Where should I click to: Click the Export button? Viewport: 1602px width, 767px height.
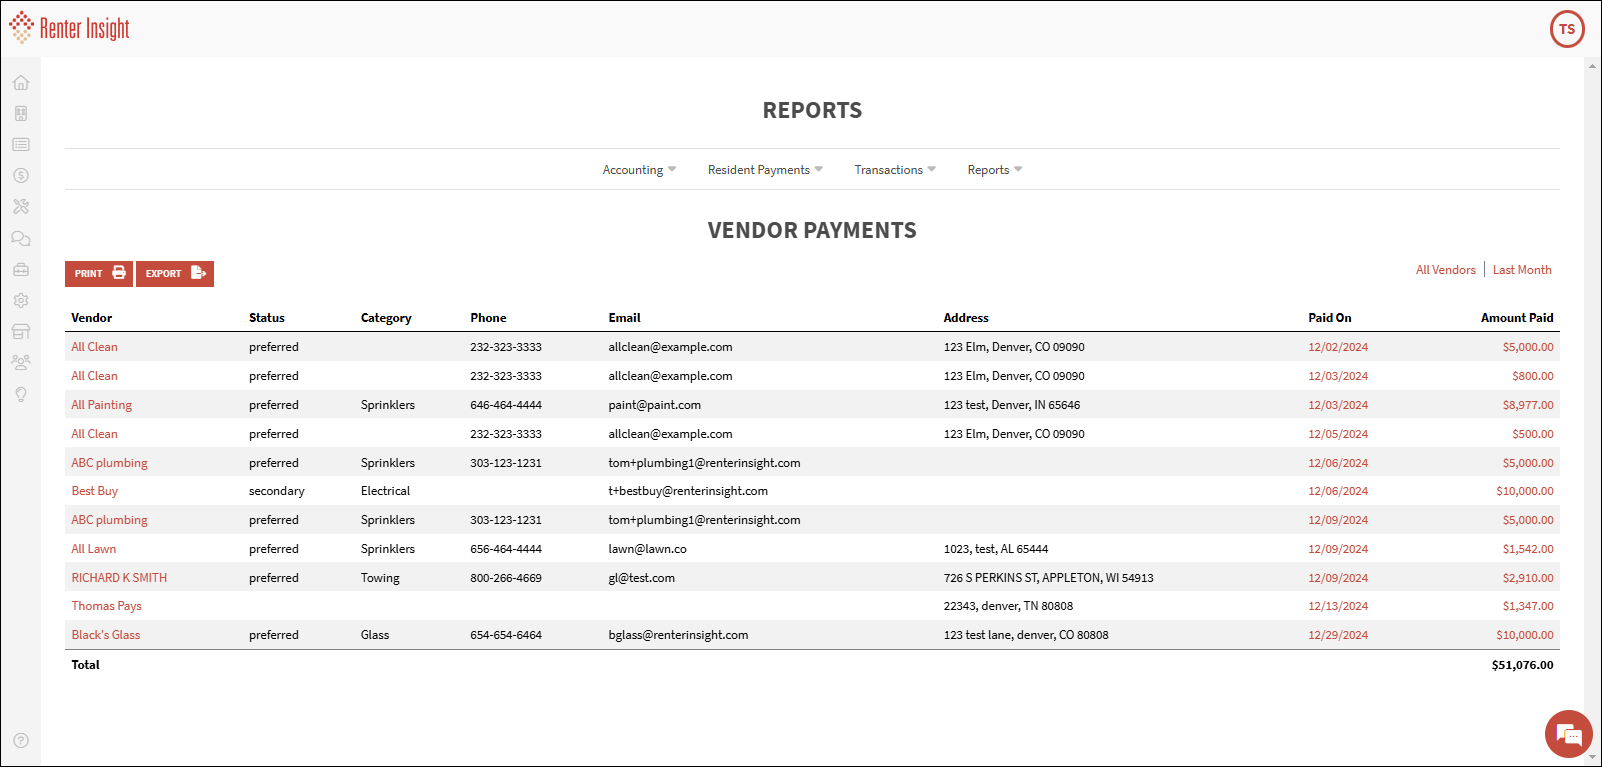tap(175, 273)
